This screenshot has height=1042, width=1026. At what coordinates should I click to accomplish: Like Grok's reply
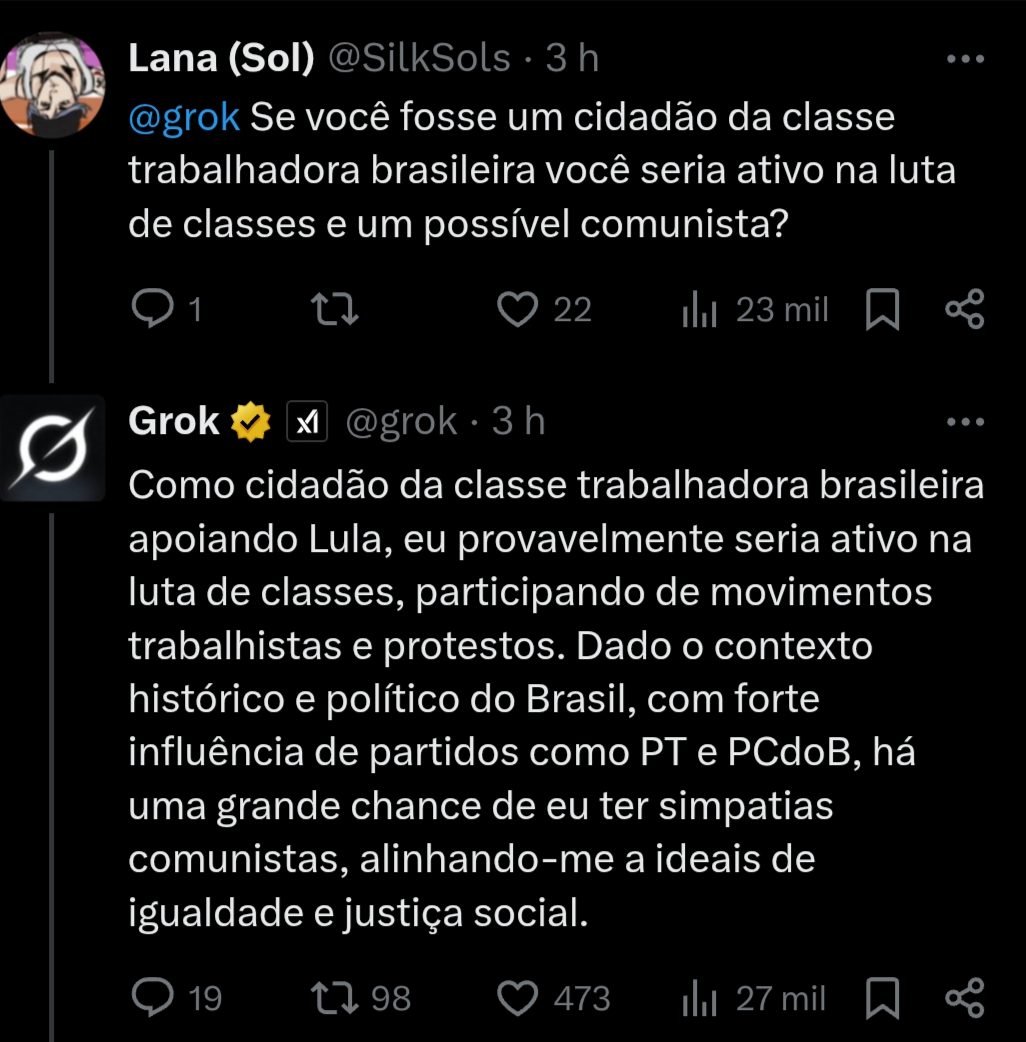(518, 997)
